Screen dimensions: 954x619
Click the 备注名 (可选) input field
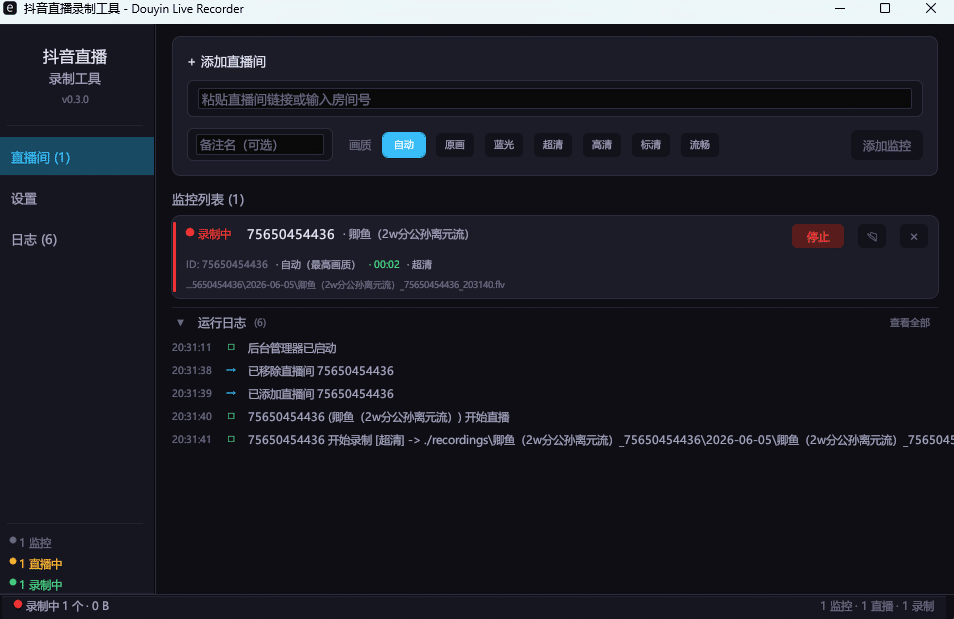tap(260, 145)
